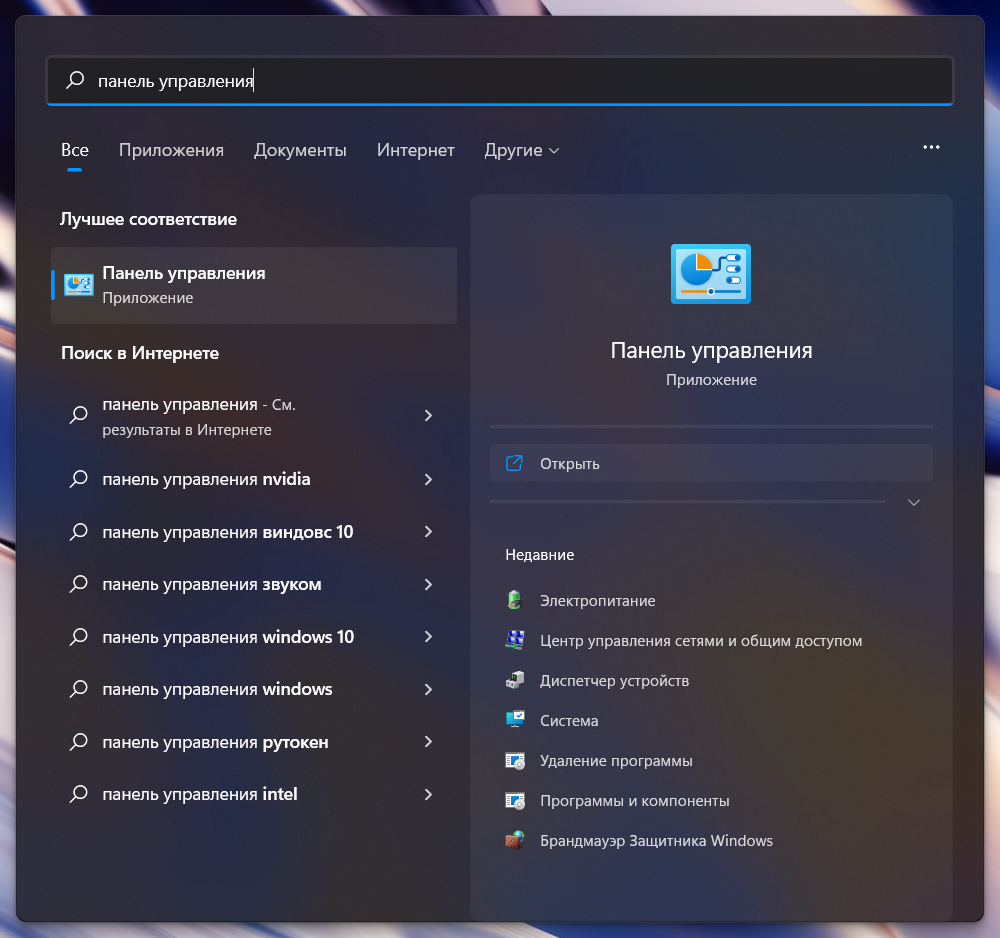This screenshot has height=938, width=1000.
Task: Click the Электропитание battery icon
Action: (x=514, y=600)
